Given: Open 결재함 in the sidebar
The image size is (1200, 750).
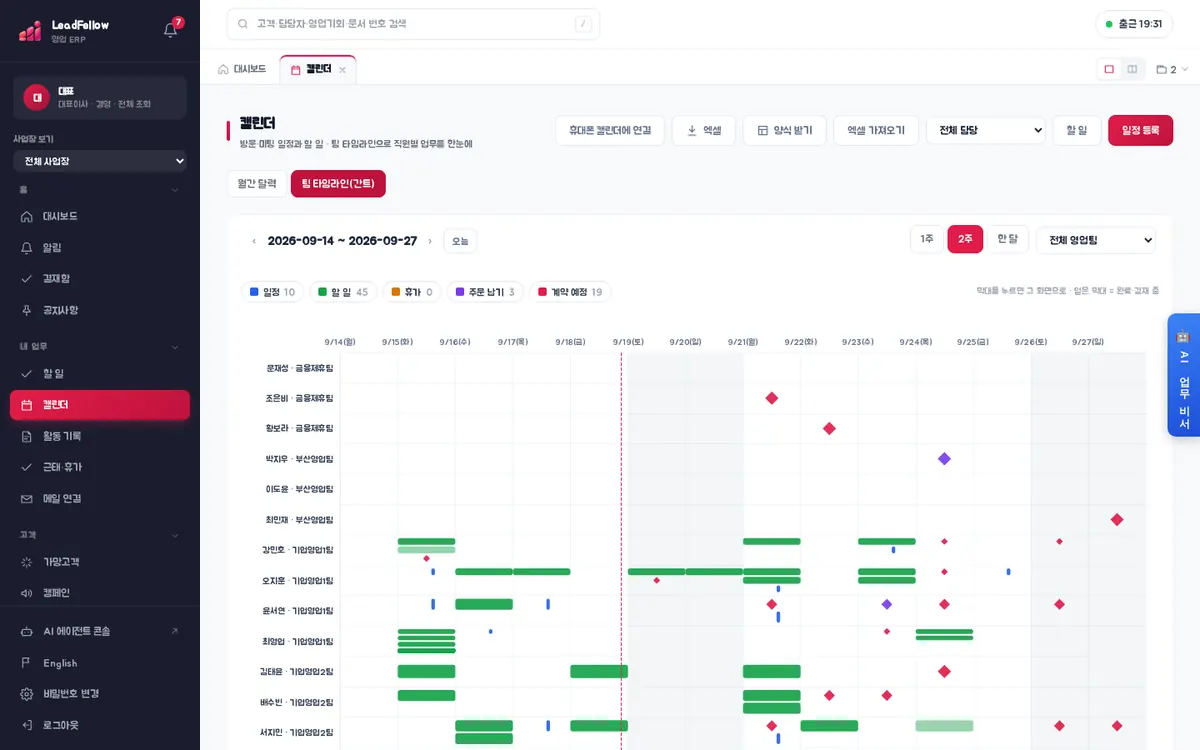Looking at the screenshot, I should (x=100, y=278).
